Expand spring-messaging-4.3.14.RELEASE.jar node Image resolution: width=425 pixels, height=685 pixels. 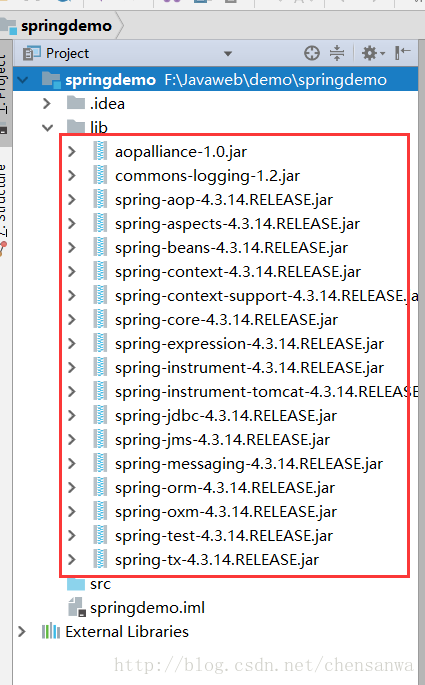click(x=72, y=464)
